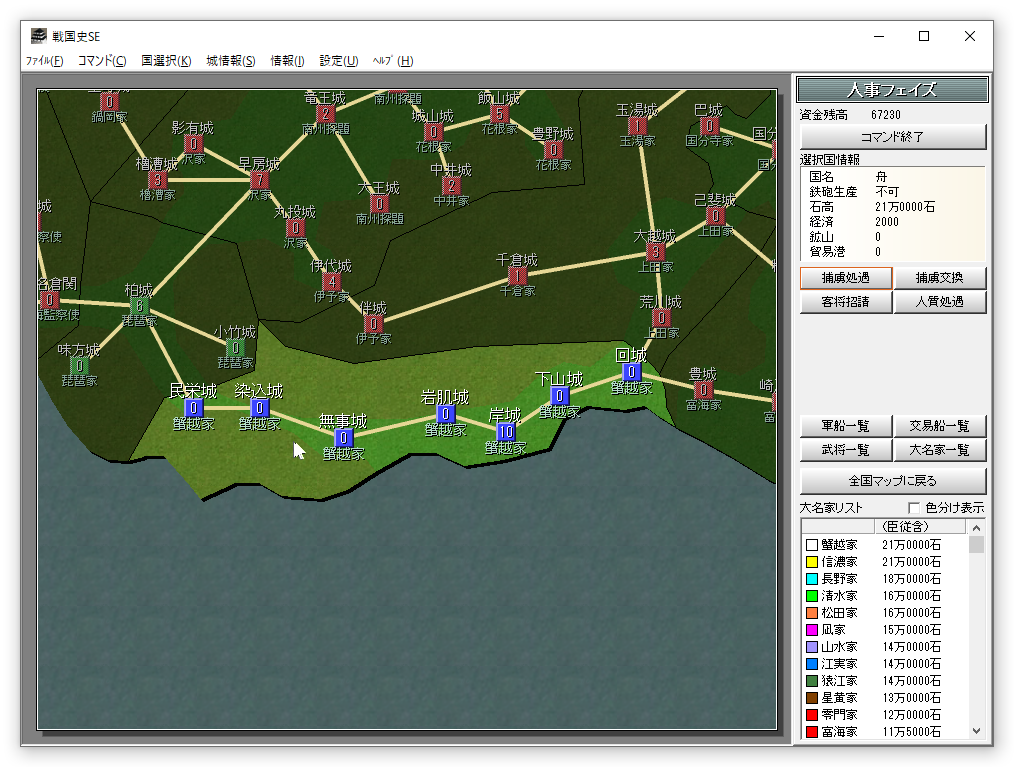
Task: Click the 早房城 red castle marker
Action: (260, 180)
